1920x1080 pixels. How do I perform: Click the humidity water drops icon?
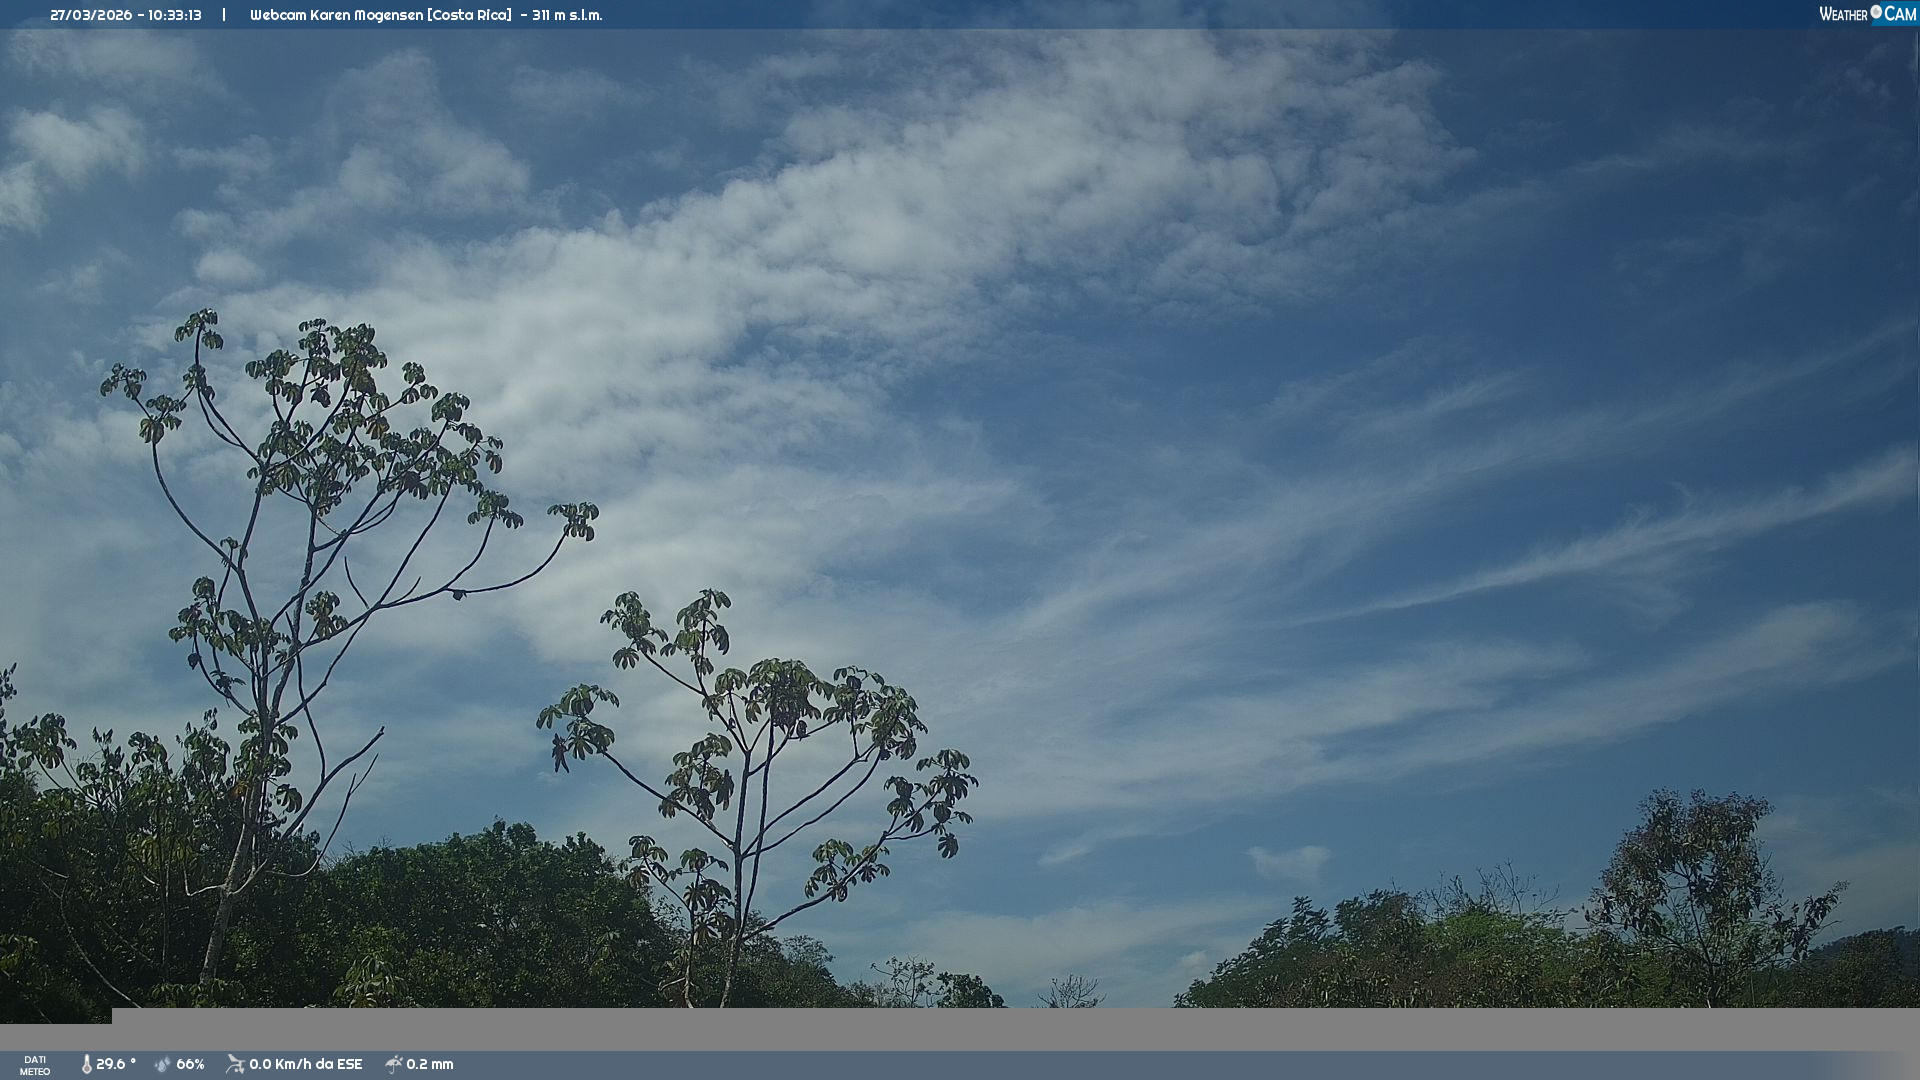(x=162, y=1064)
